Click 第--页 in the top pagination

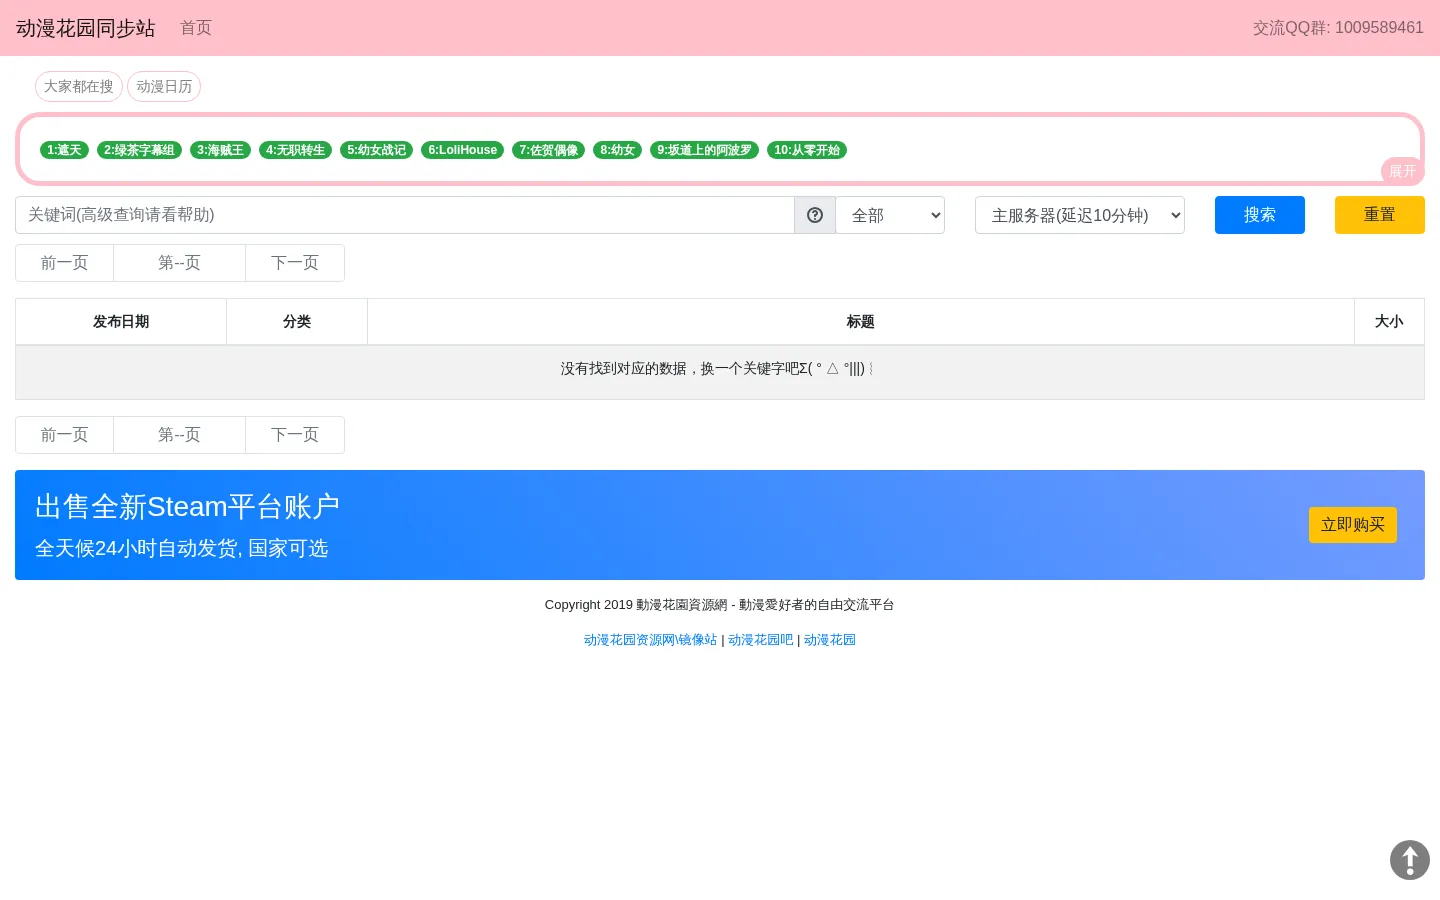click(x=179, y=263)
